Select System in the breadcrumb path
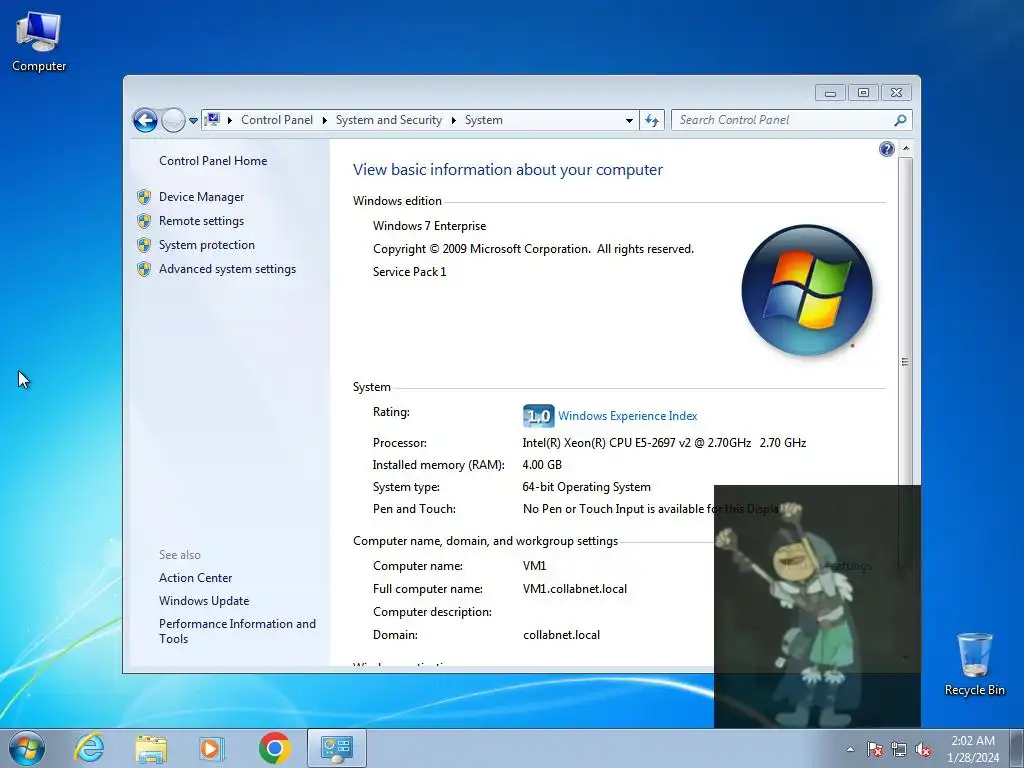The height and width of the screenshot is (768, 1024). click(x=484, y=120)
